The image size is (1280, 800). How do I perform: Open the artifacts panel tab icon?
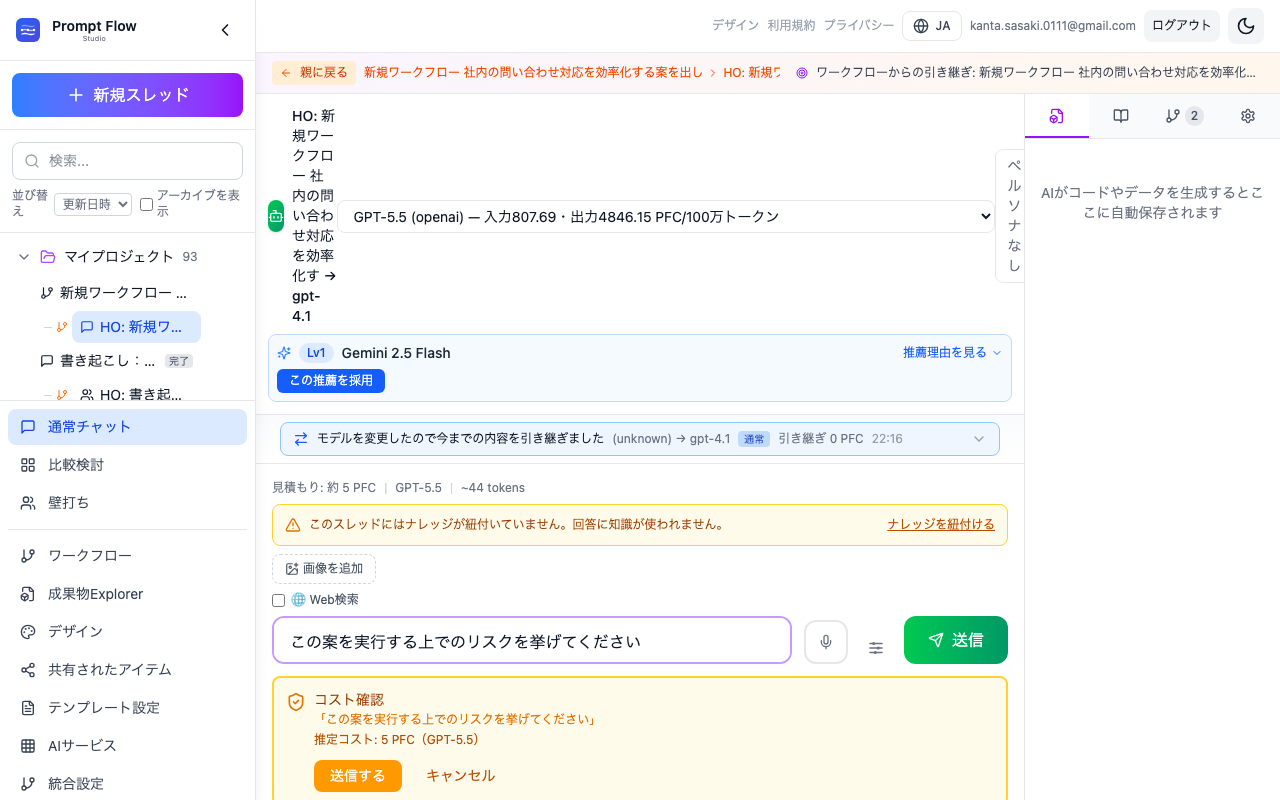(x=1056, y=116)
